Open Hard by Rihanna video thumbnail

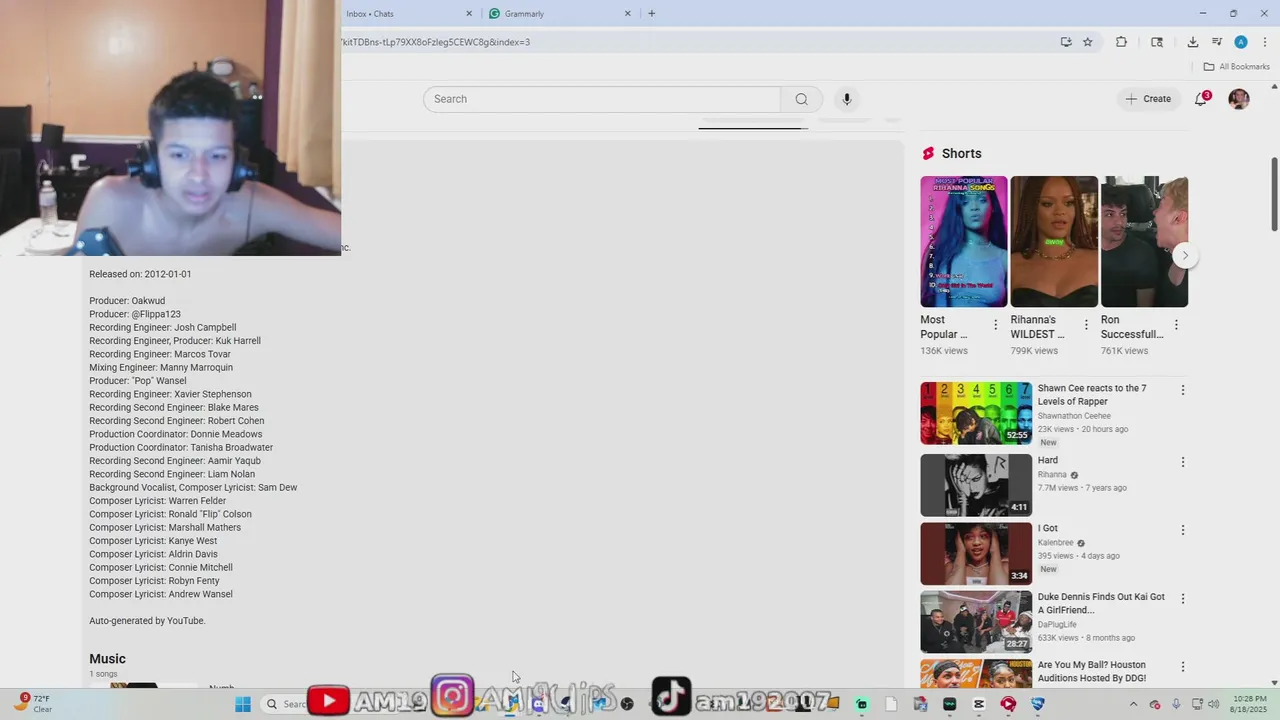976,485
